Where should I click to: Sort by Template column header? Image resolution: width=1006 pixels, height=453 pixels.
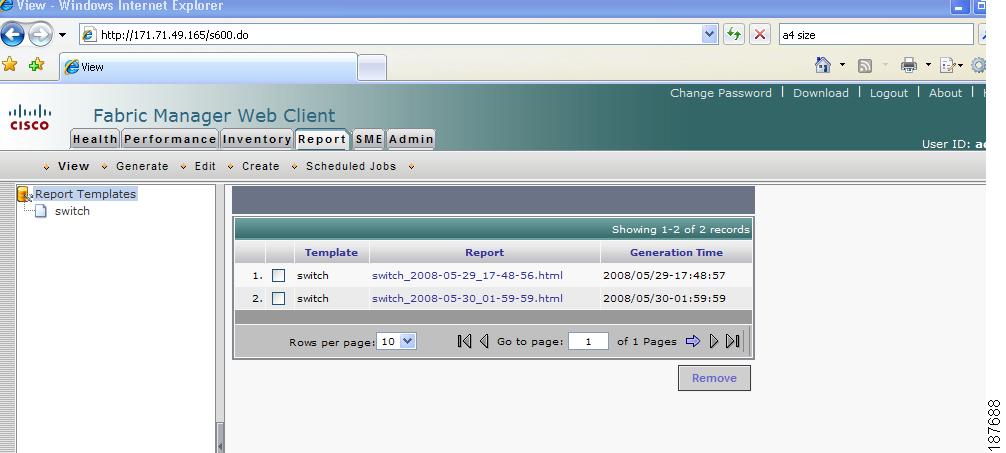tap(331, 252)
